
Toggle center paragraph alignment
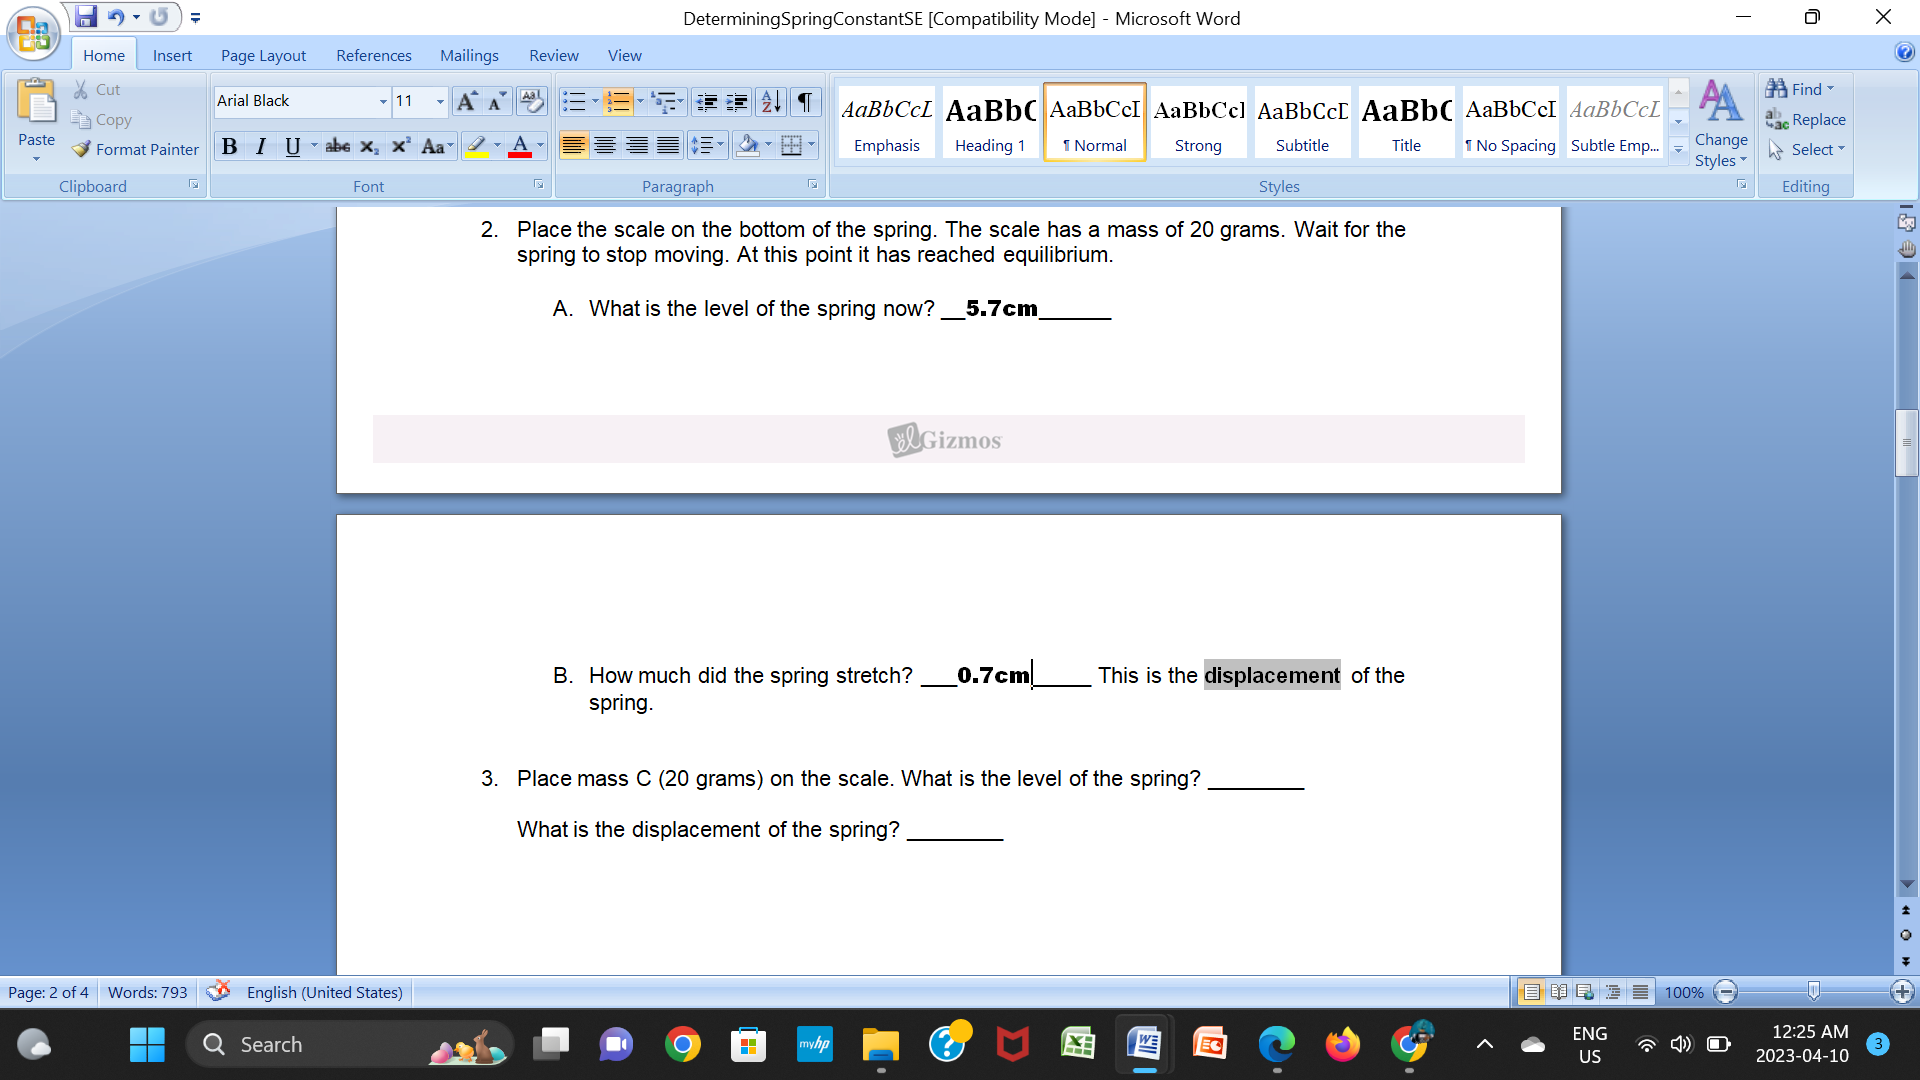605,145
